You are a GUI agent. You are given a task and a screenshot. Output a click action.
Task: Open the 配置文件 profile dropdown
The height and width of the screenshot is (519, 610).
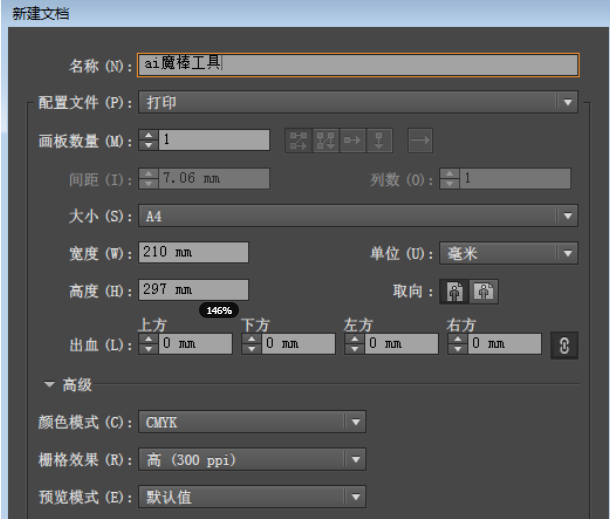(358, 102)
